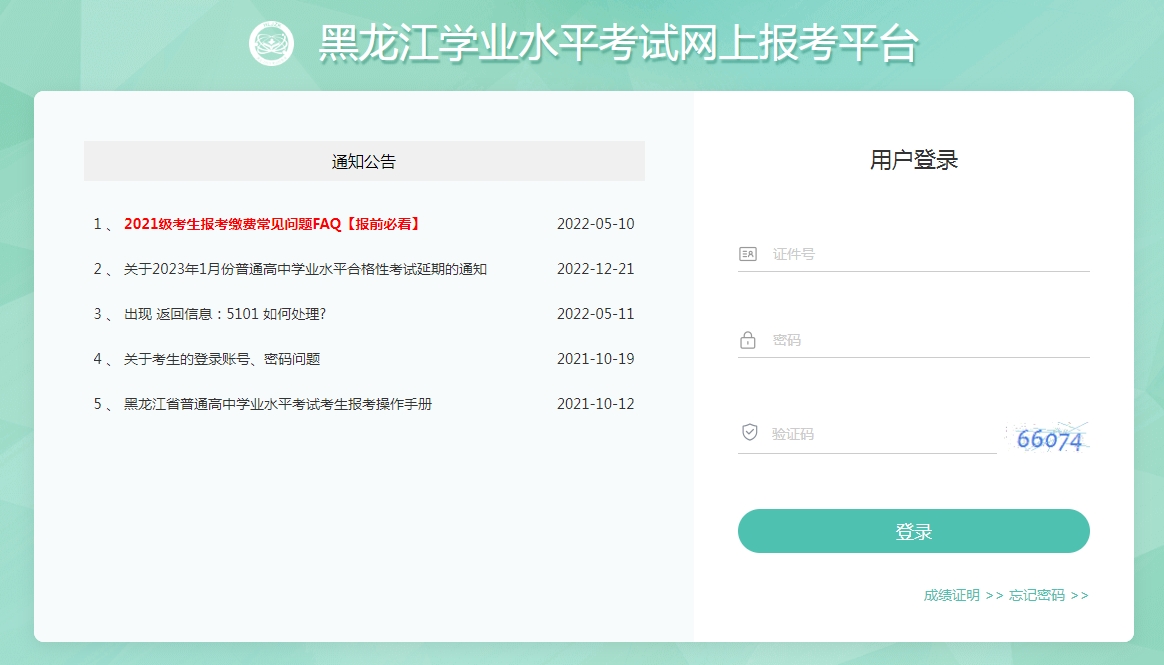Open the 考生报考操作手册 notice

click(278, 404)
